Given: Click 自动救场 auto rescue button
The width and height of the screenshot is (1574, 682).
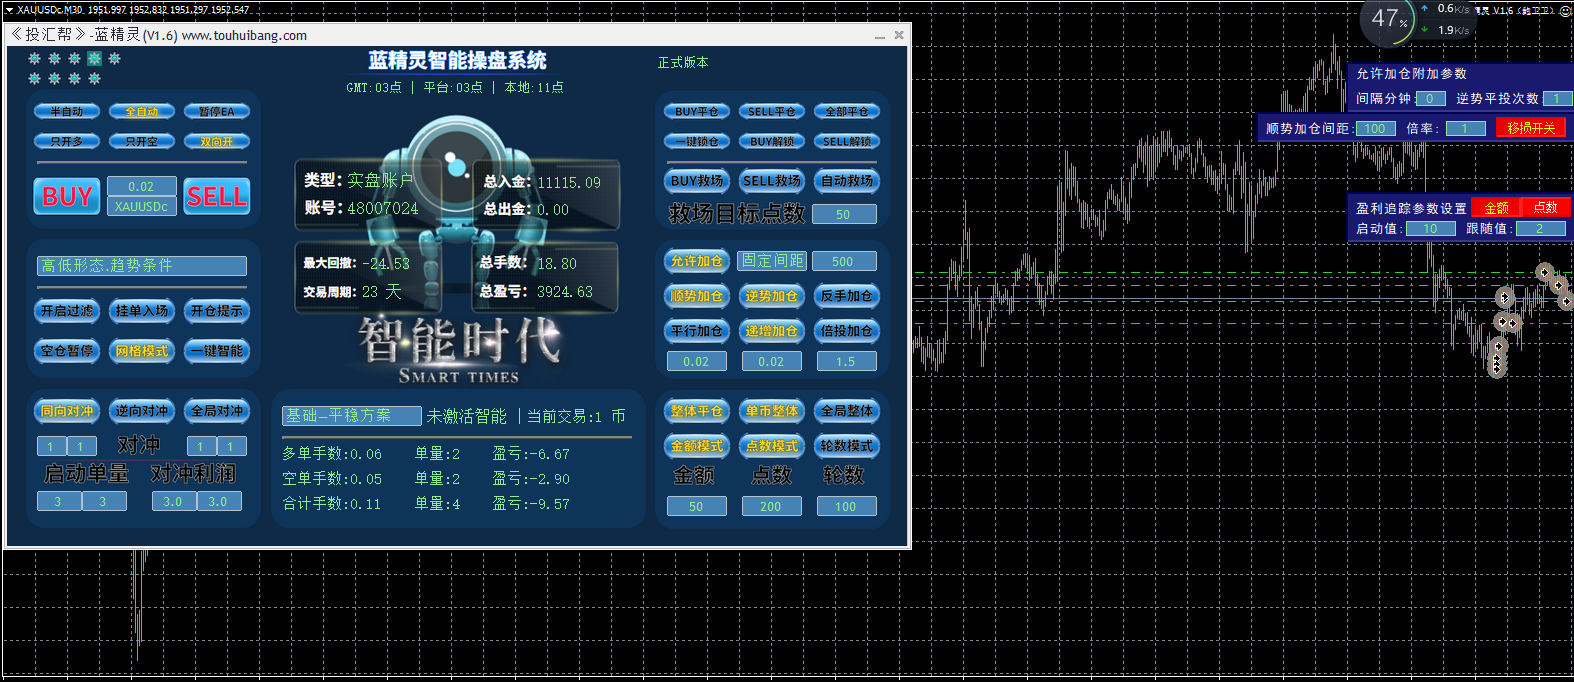Looking at the screenshot, I should tap(847, 181).
